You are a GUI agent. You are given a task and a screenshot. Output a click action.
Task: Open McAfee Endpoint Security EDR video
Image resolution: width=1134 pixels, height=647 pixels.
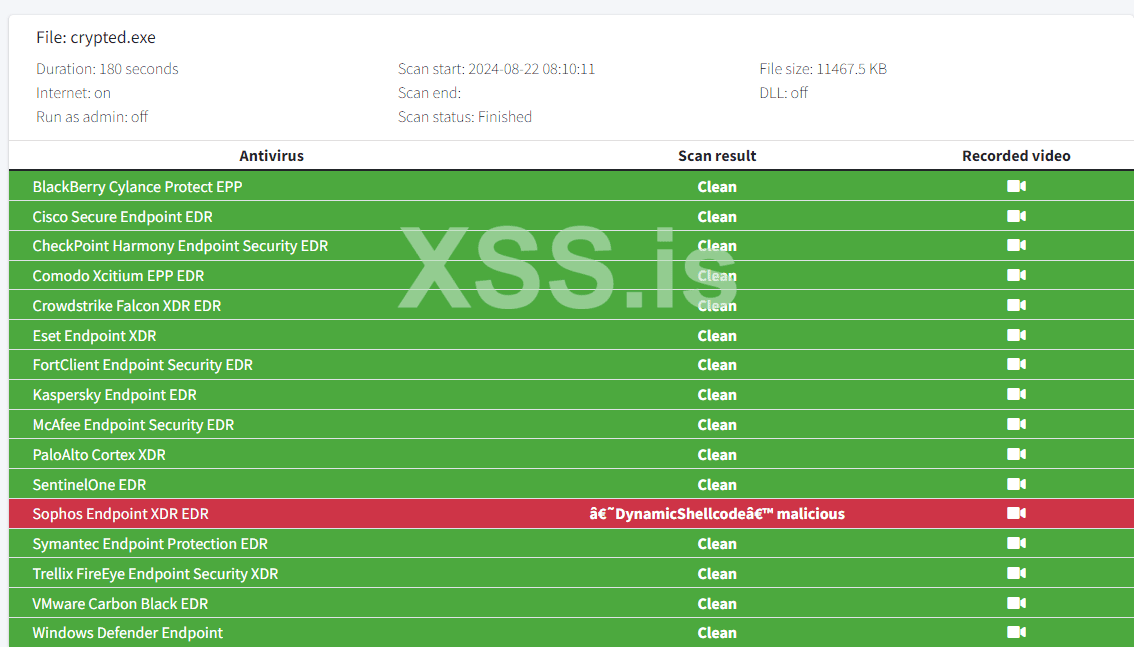click(1016, 424)
